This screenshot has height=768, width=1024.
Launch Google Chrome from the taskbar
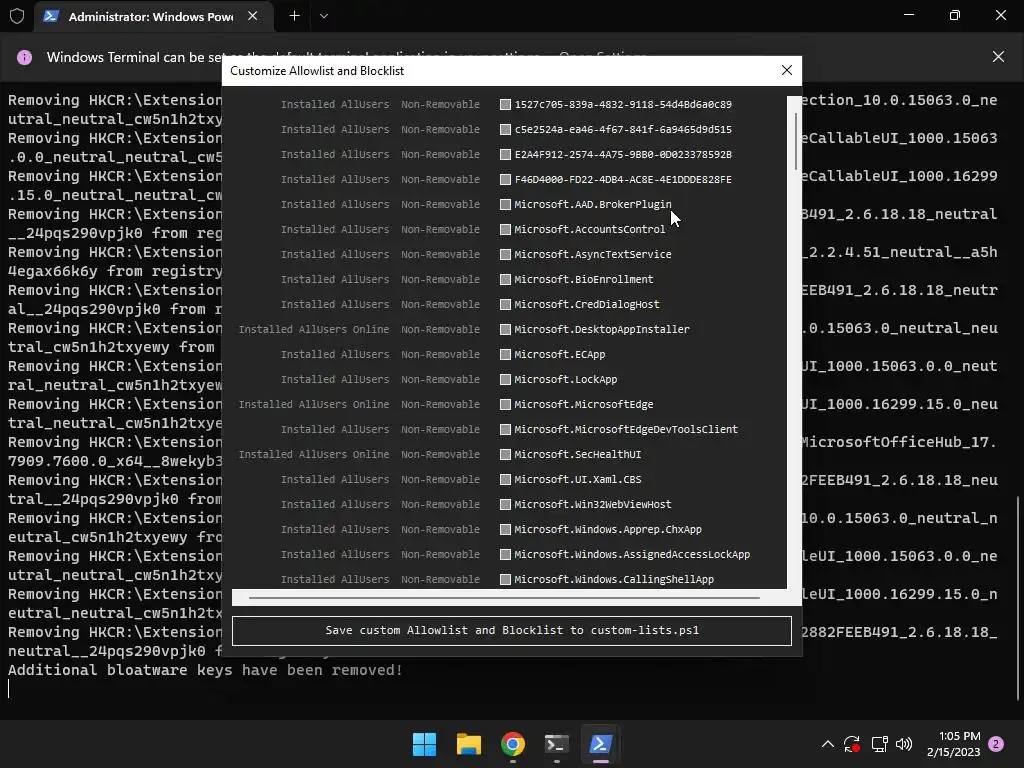tap(513, 744)
